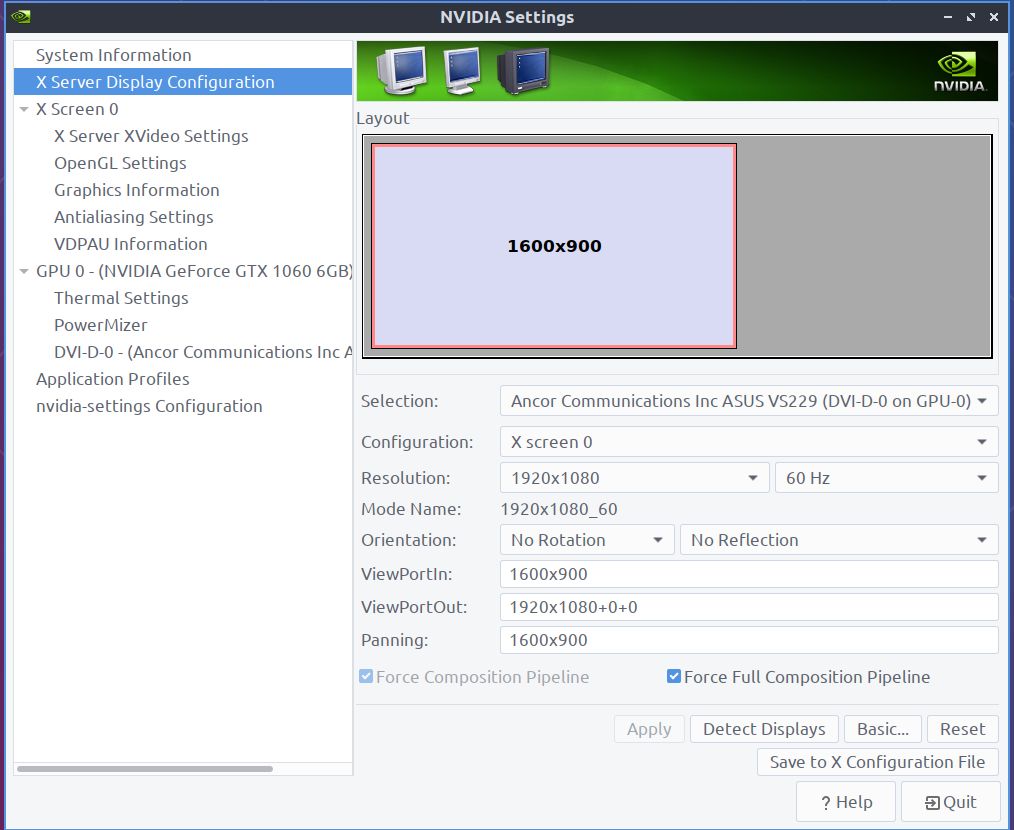
Task: Collapse the GPU 0 tree node
Action: pyautogui.click(x=24, y=271)
